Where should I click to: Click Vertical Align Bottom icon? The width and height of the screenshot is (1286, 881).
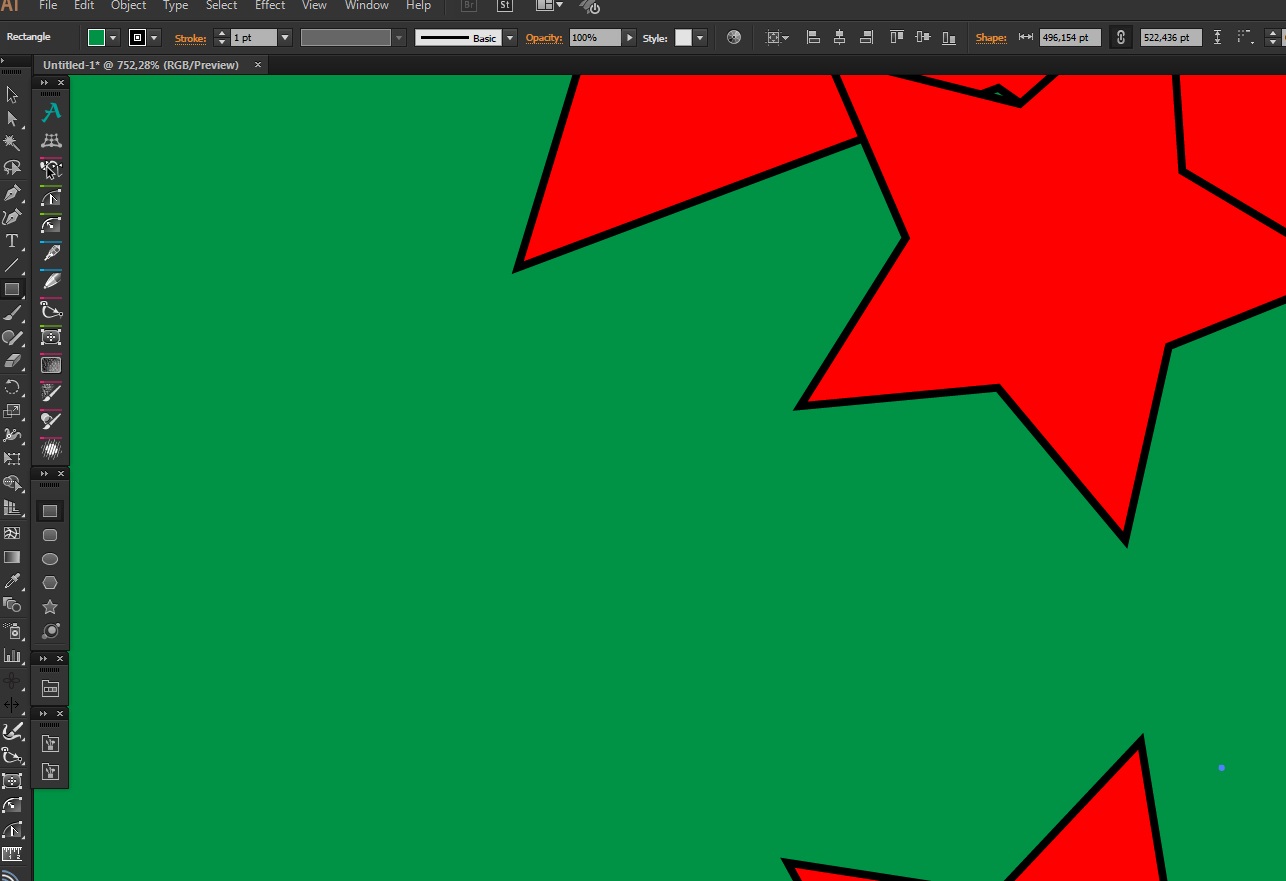pyautogui.click(x=949, y=37)
